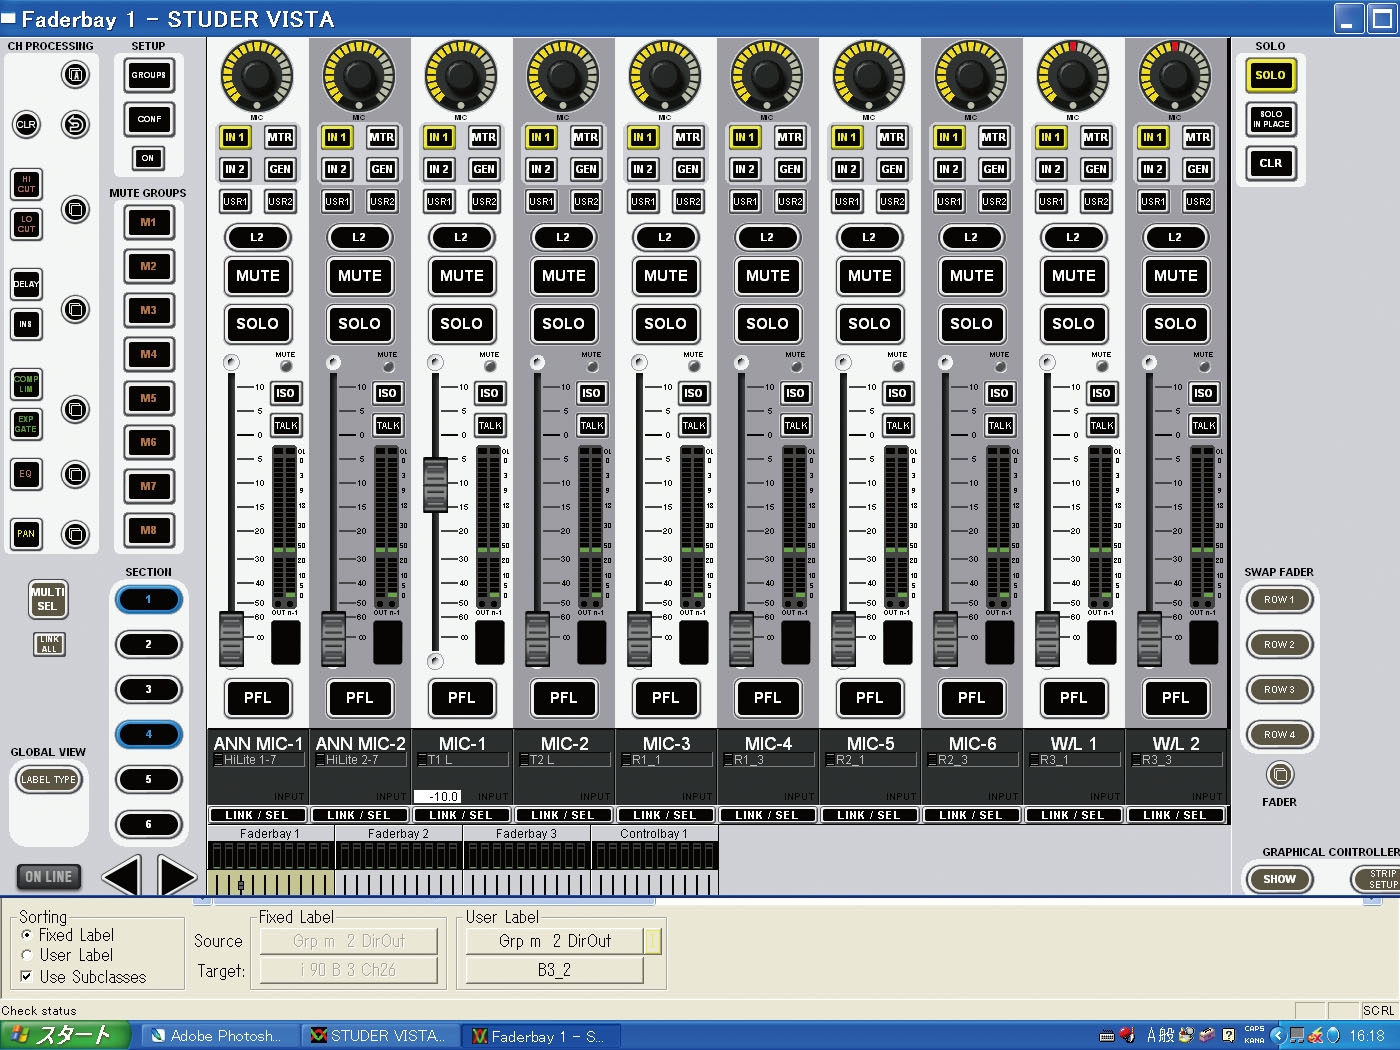Image resolution: width=1400 pixels, height=1050 pixels.
Task: Click the LINK ALL icon
Action: [49, 644]
